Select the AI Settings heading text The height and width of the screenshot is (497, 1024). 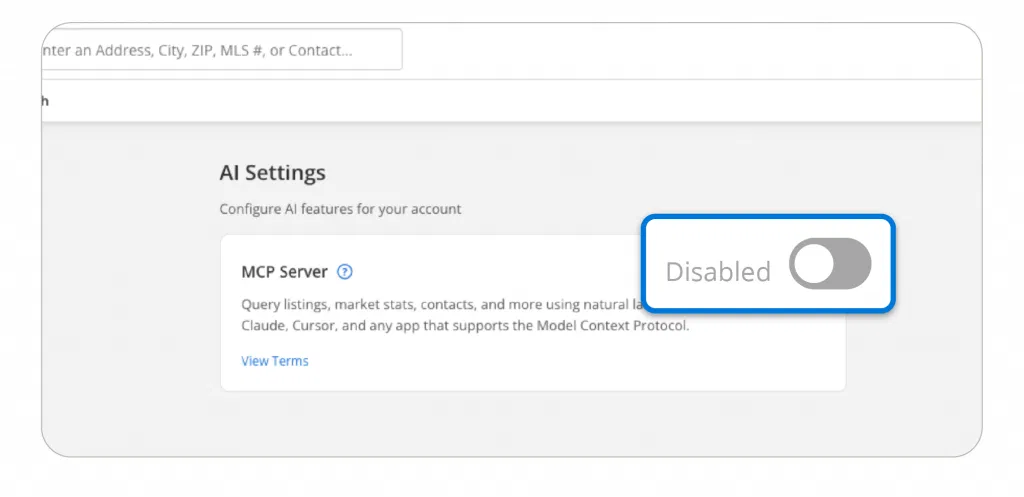(x=272, y=173)
